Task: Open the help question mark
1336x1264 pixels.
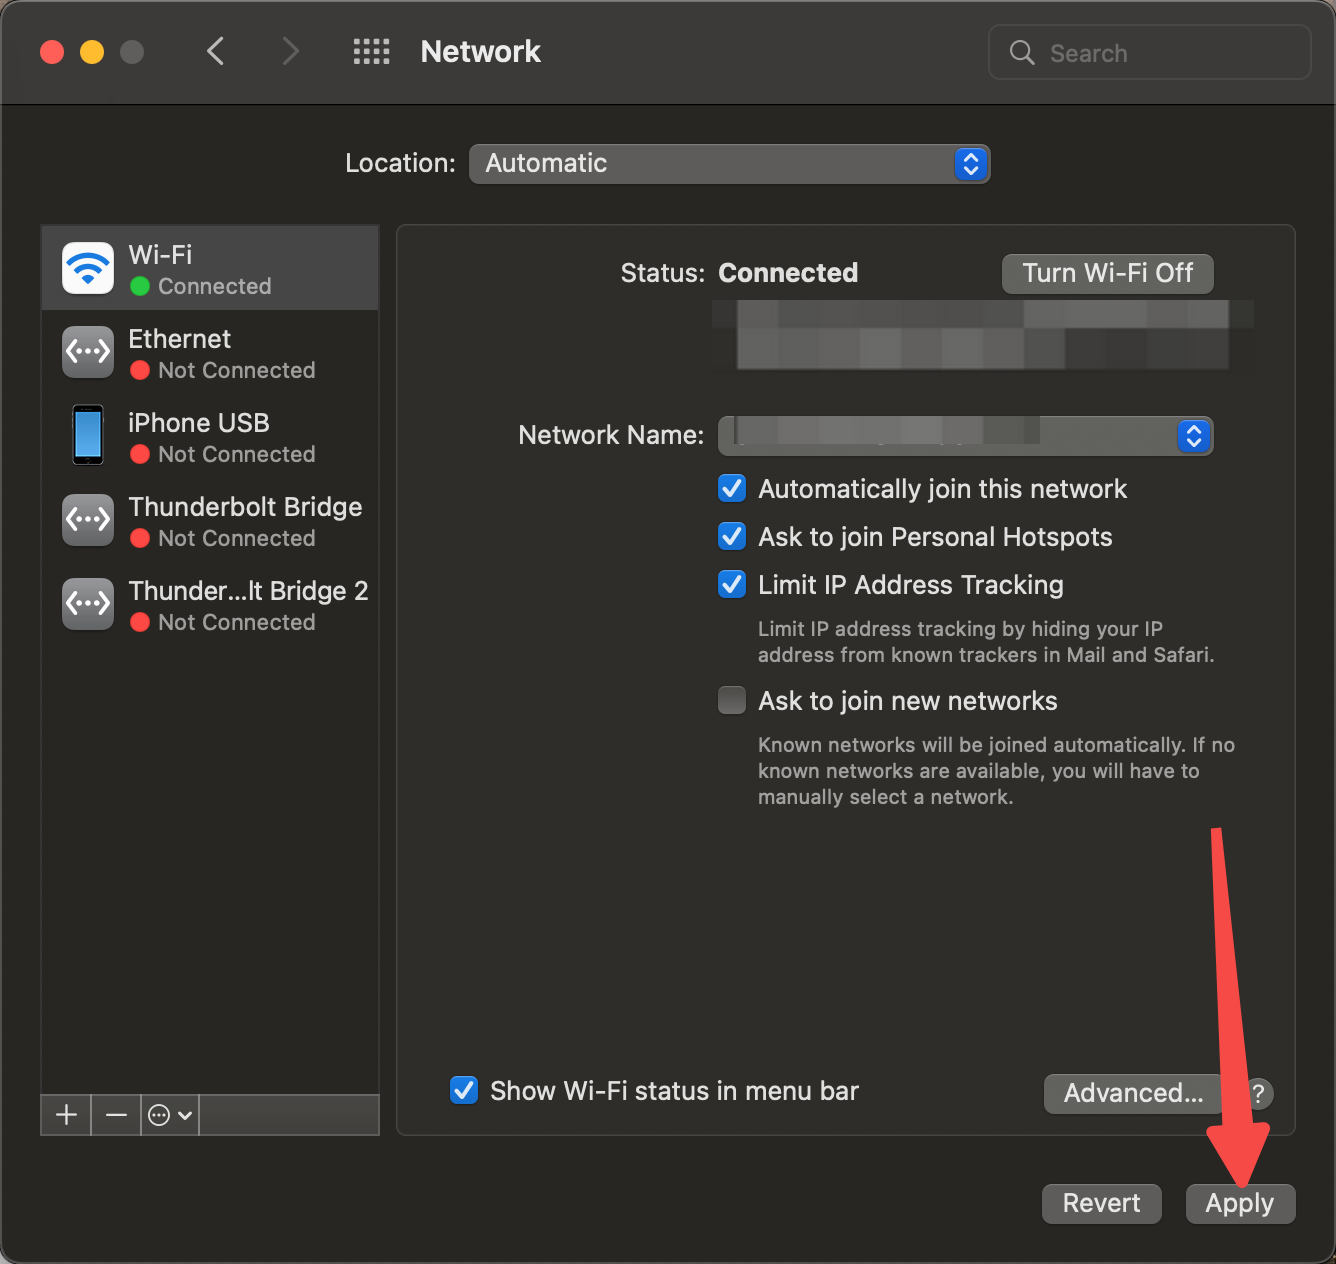Action: 1259,1093
